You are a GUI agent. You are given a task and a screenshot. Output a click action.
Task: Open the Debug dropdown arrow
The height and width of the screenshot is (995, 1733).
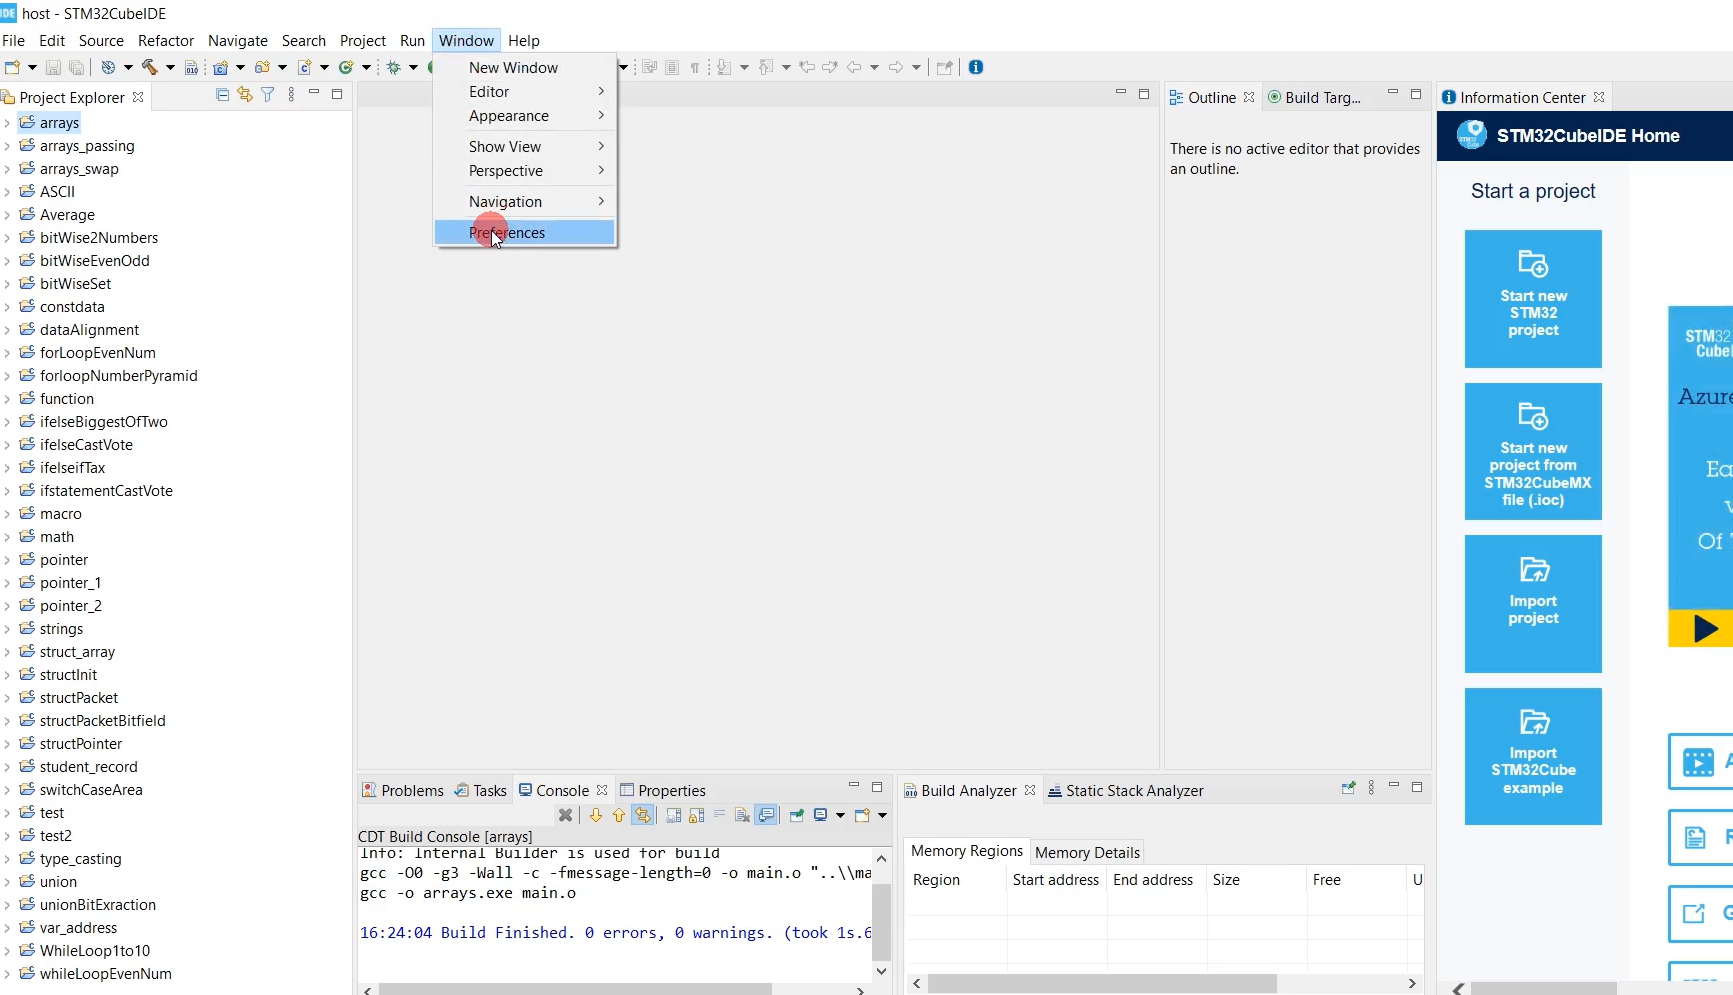click(x=413, y=67)
